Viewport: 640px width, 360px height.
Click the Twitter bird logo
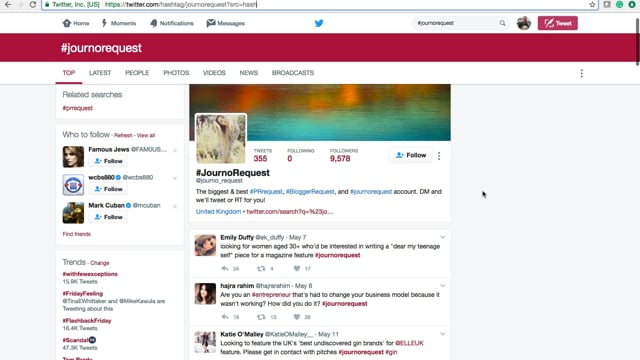tap(319, 23)
